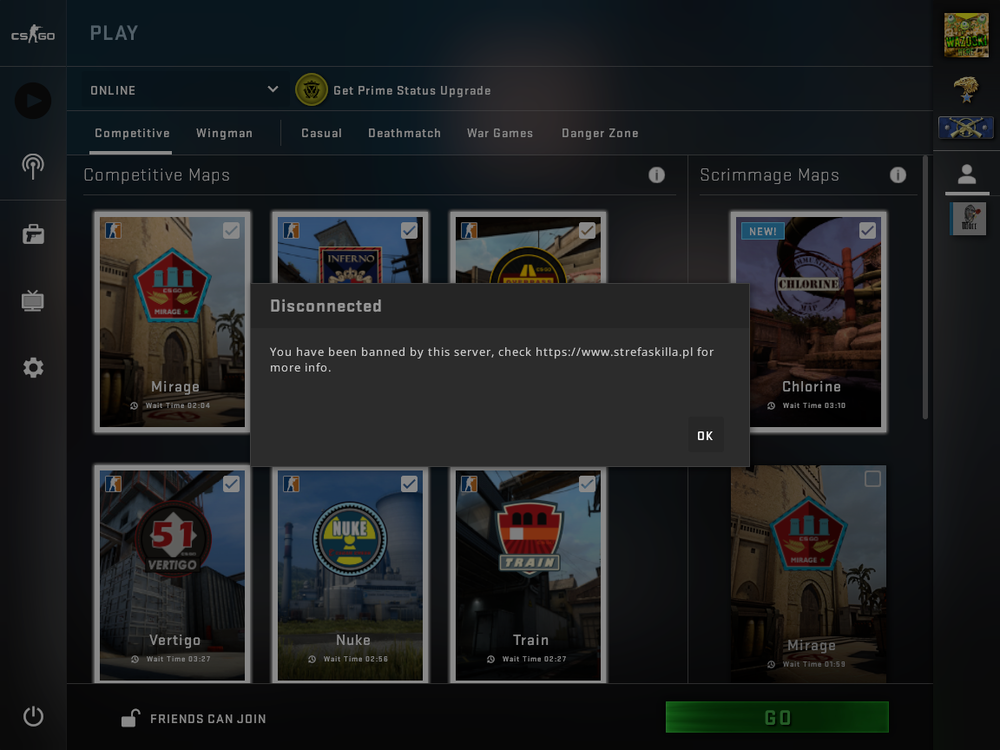Viewport: 1000px width, 750px height.
Task: Click the Prime Status badge icon
Action: tap(311, 90)
